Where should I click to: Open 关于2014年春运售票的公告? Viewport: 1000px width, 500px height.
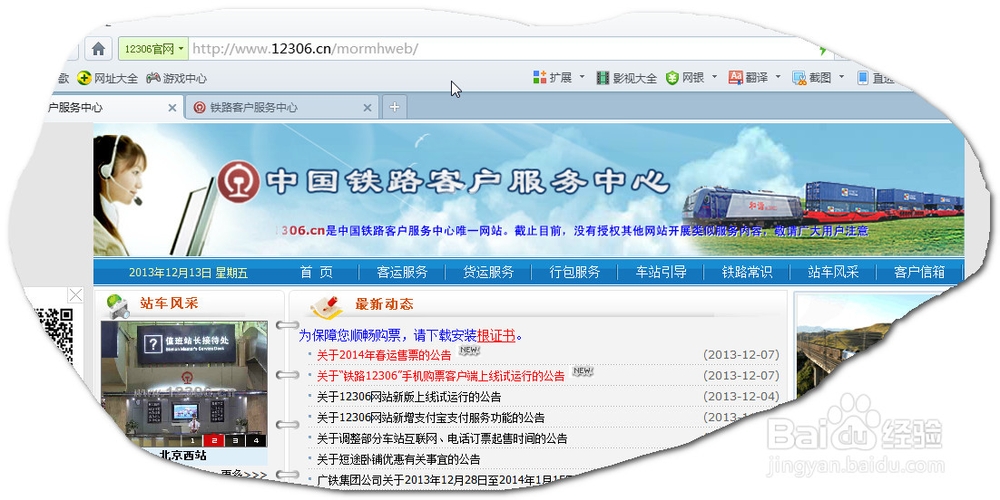(384, 355)
